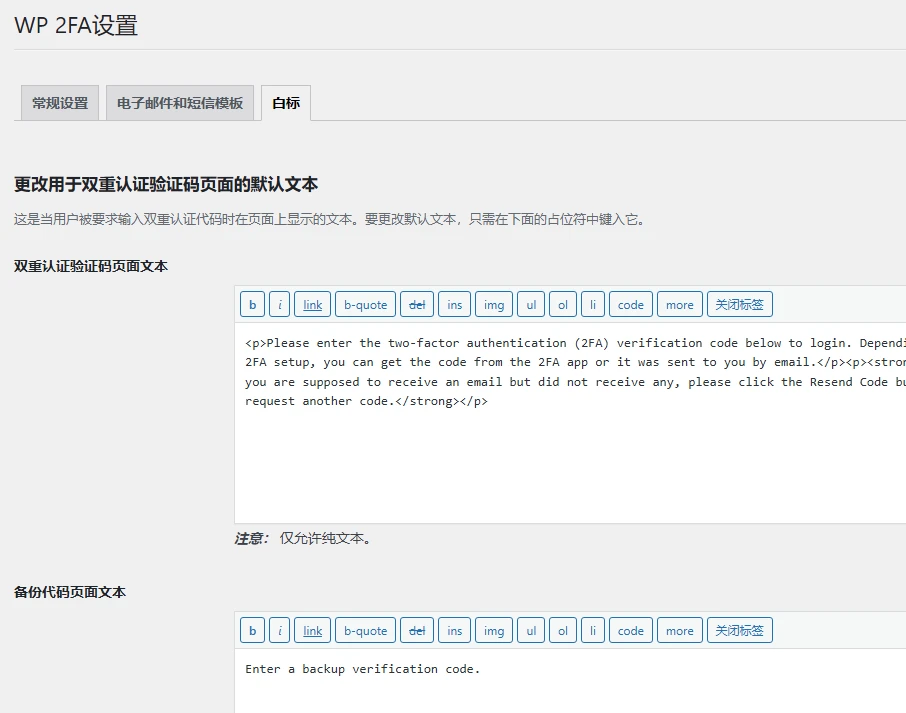Apply strikethrough with the del button
Screen dimensions: 906x713
417,304
